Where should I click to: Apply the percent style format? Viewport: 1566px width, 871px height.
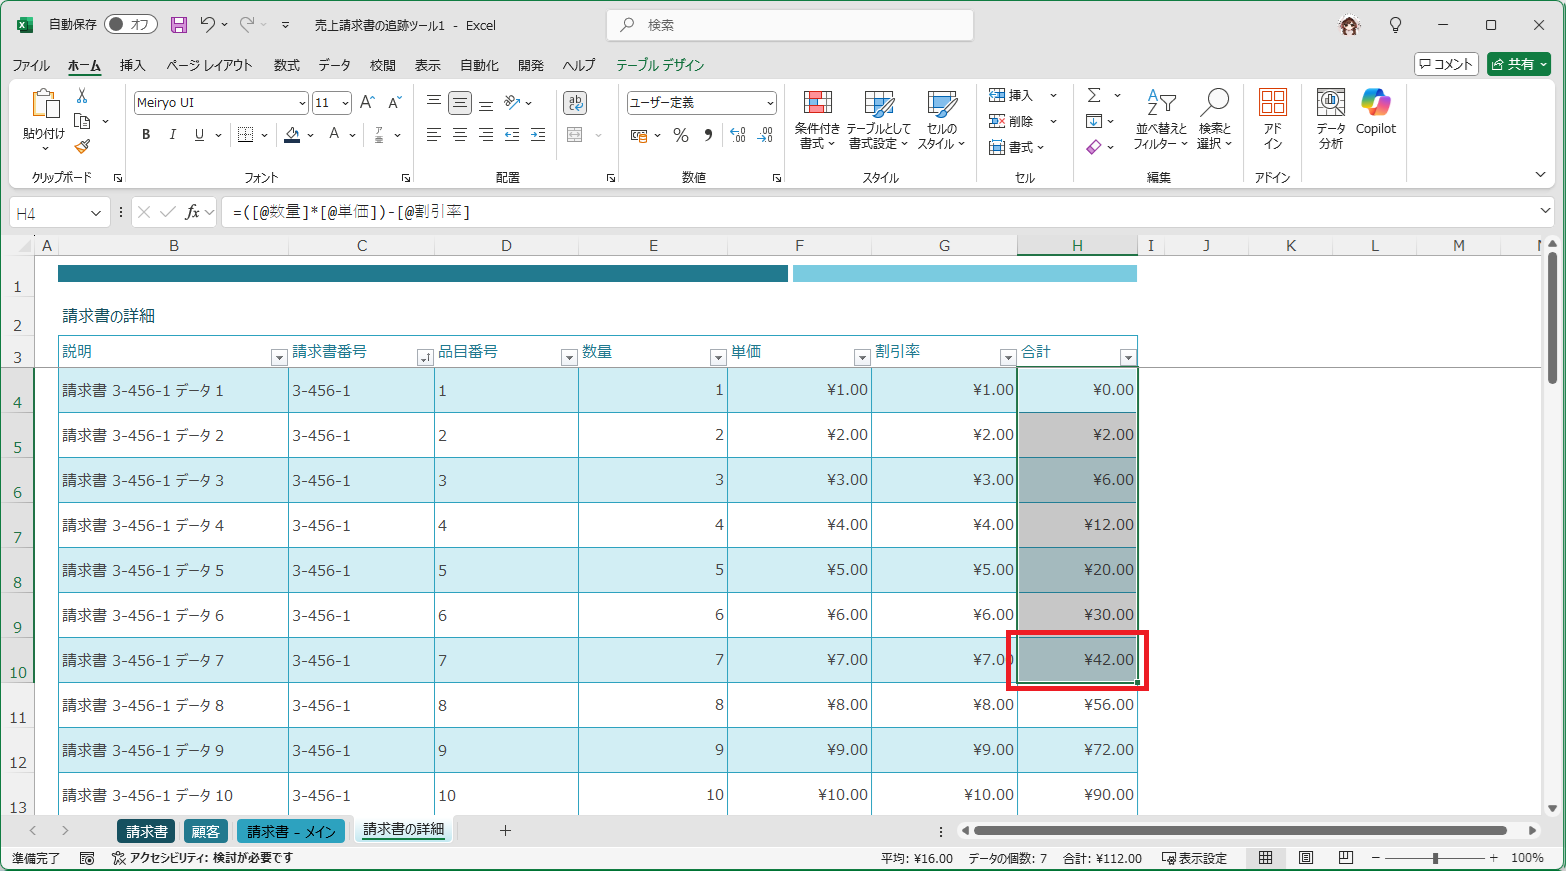coord(681,135)
